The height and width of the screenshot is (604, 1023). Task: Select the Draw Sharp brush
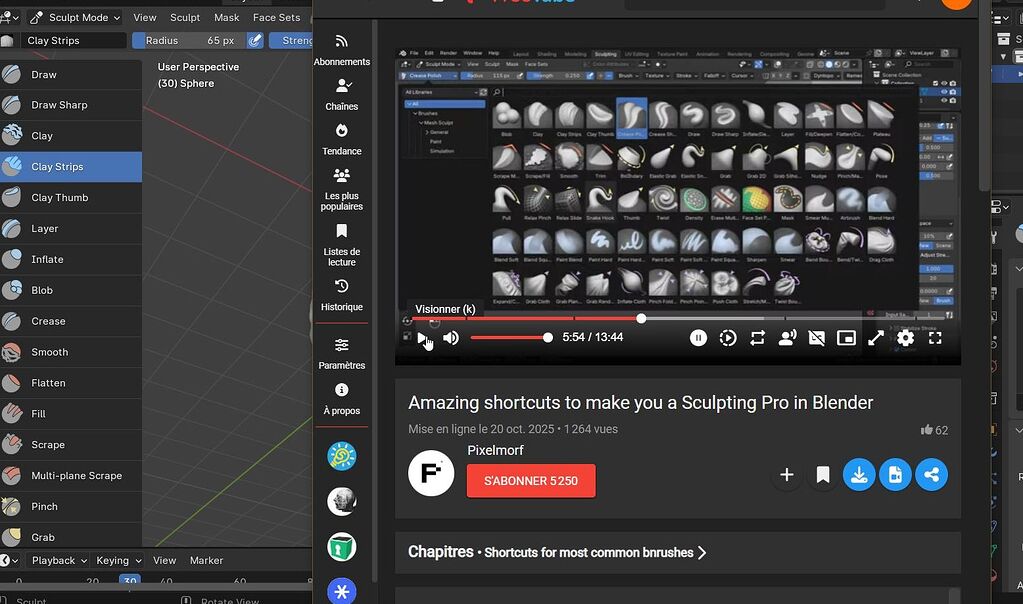(70, 105)
